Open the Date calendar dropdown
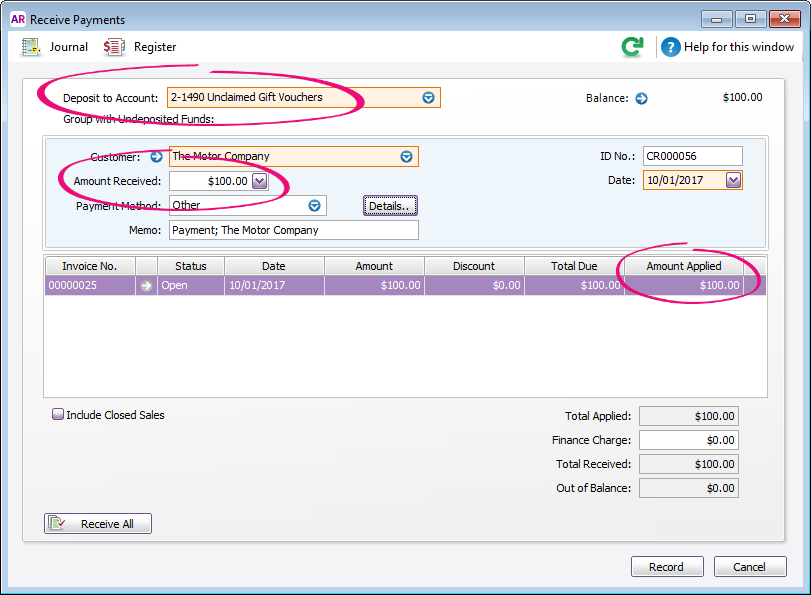The height and width of the screenshot is (595, 811). (733, 180)
